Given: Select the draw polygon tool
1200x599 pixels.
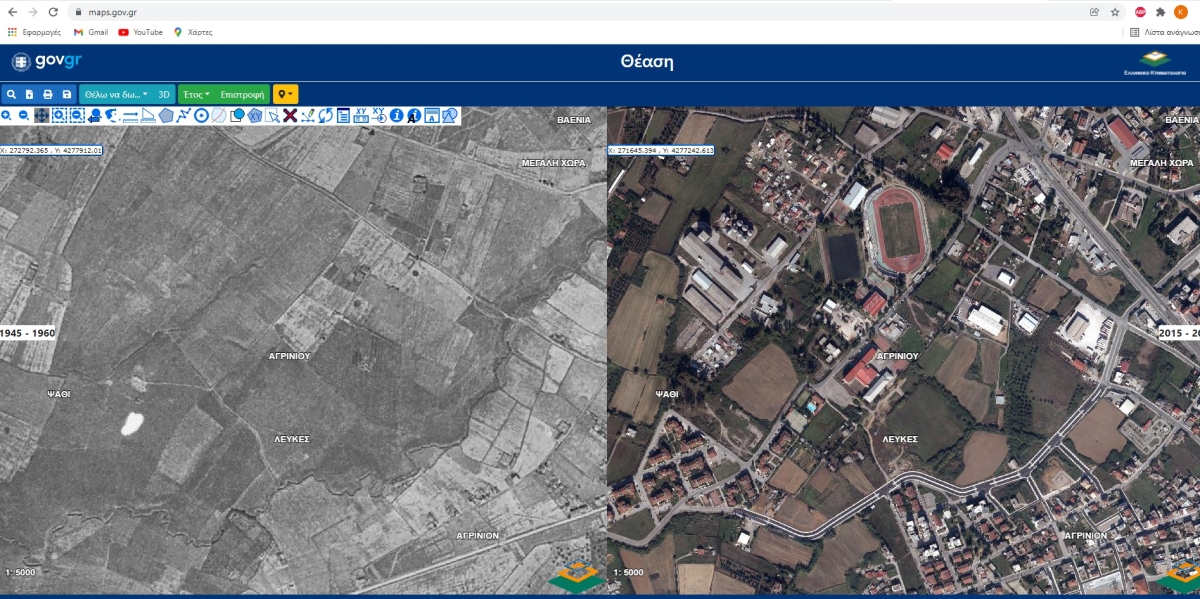Looking at the screenshot, I should (166, 115).
